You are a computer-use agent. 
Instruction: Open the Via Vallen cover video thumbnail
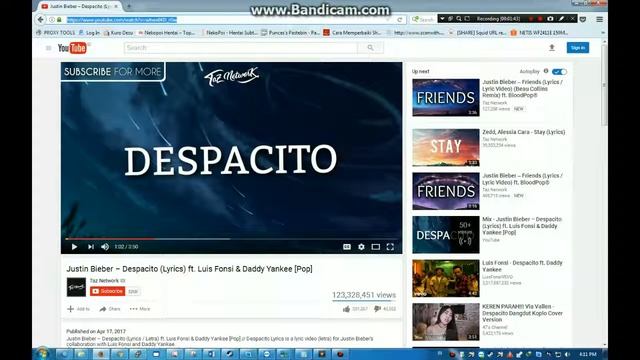pyautogui.click(x=446, y=322)
